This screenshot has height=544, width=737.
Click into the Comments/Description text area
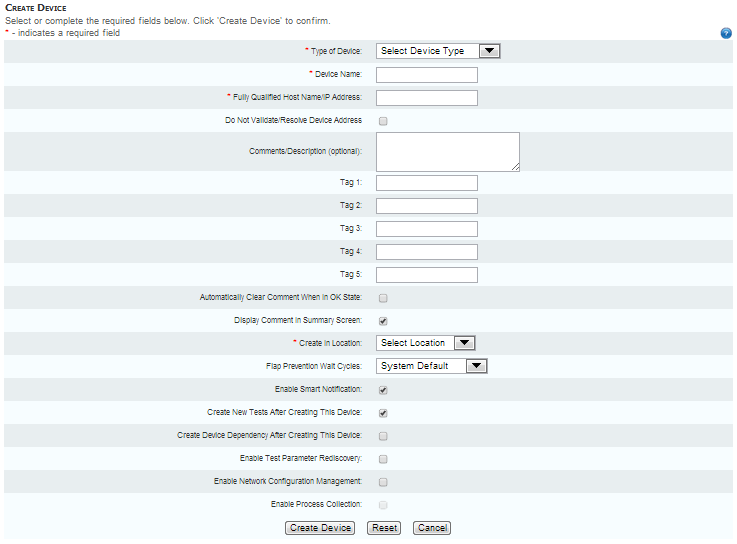click(447, 152)
